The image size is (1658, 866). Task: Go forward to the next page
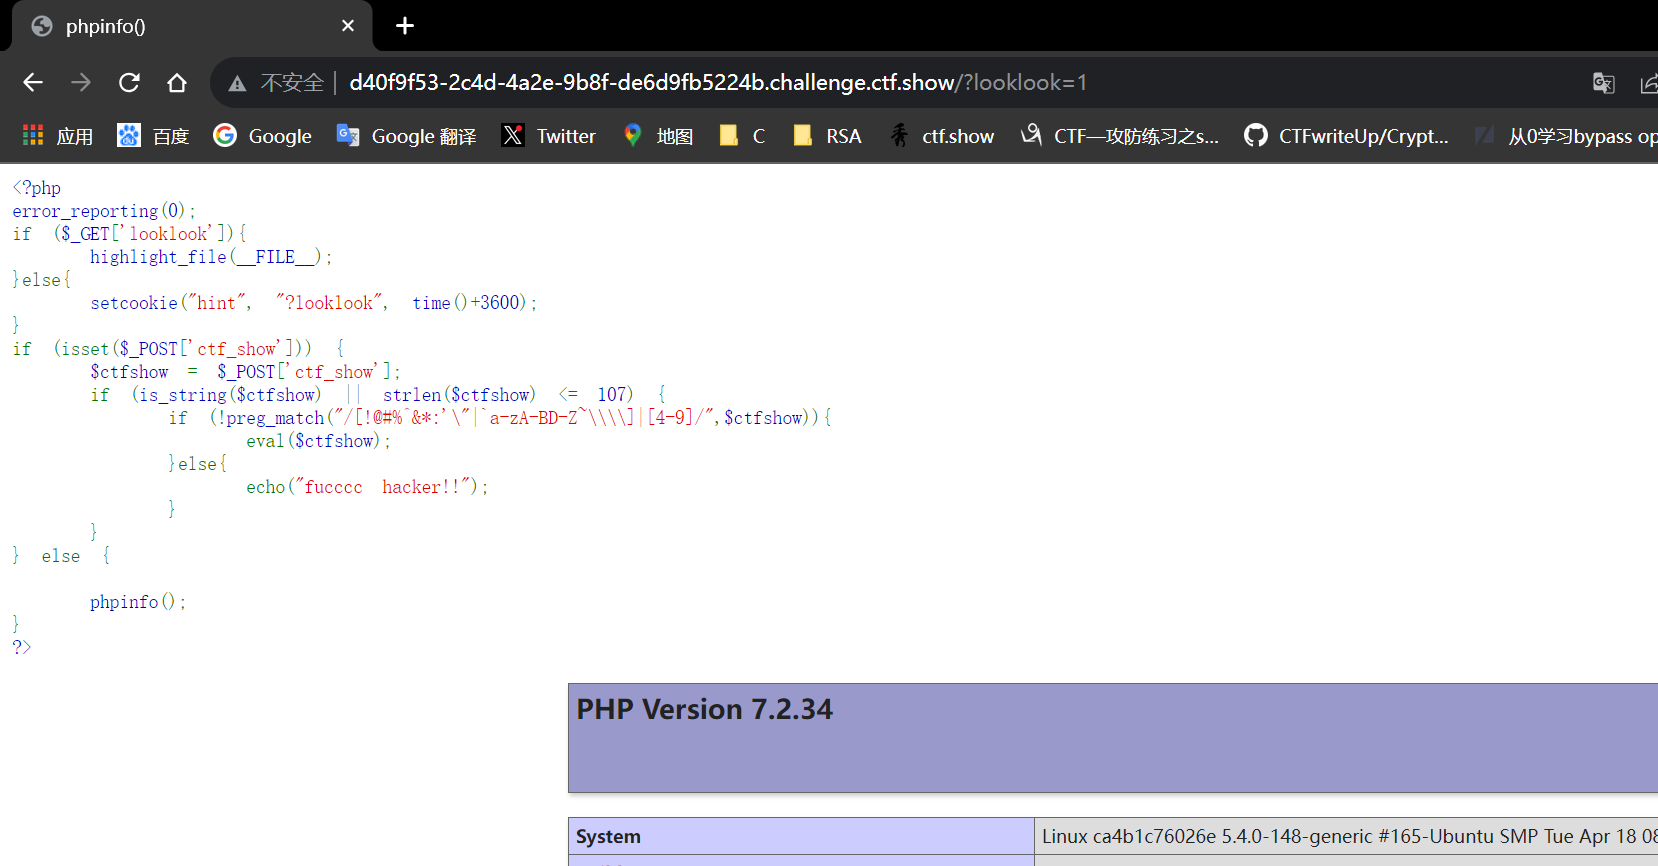click(81, 82)
